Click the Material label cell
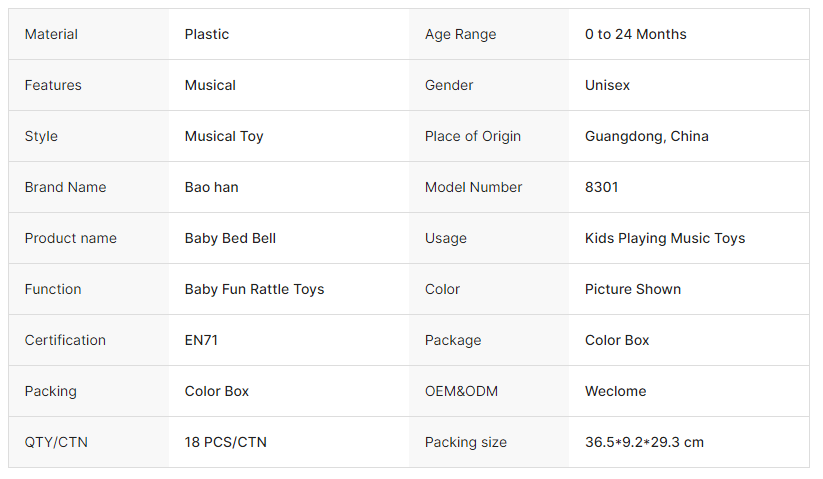This screenshot has width=823, height=479. [x=51, y=34]
